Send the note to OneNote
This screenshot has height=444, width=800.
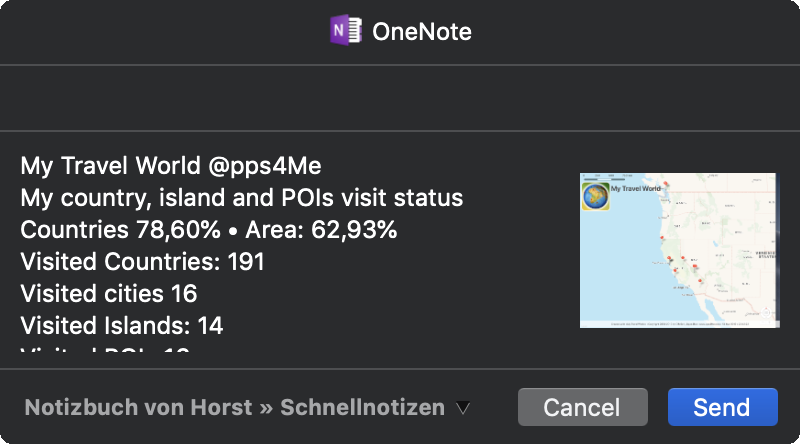[722, 407]
